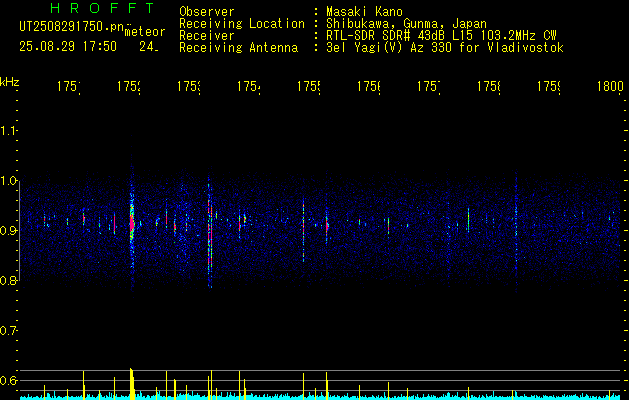Click the Observer field label

[207, 11]
